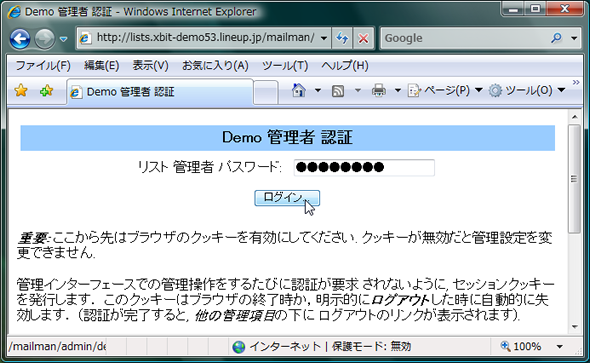Click the RSS feeds icon
Screen dimensions: 590x363
(x=338, y=91)
